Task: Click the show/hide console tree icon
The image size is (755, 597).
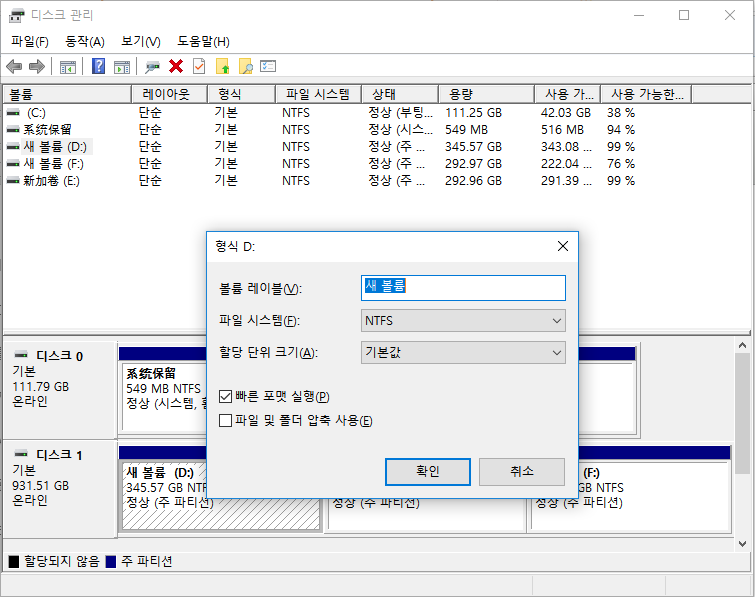Action: tap(67, 67)
